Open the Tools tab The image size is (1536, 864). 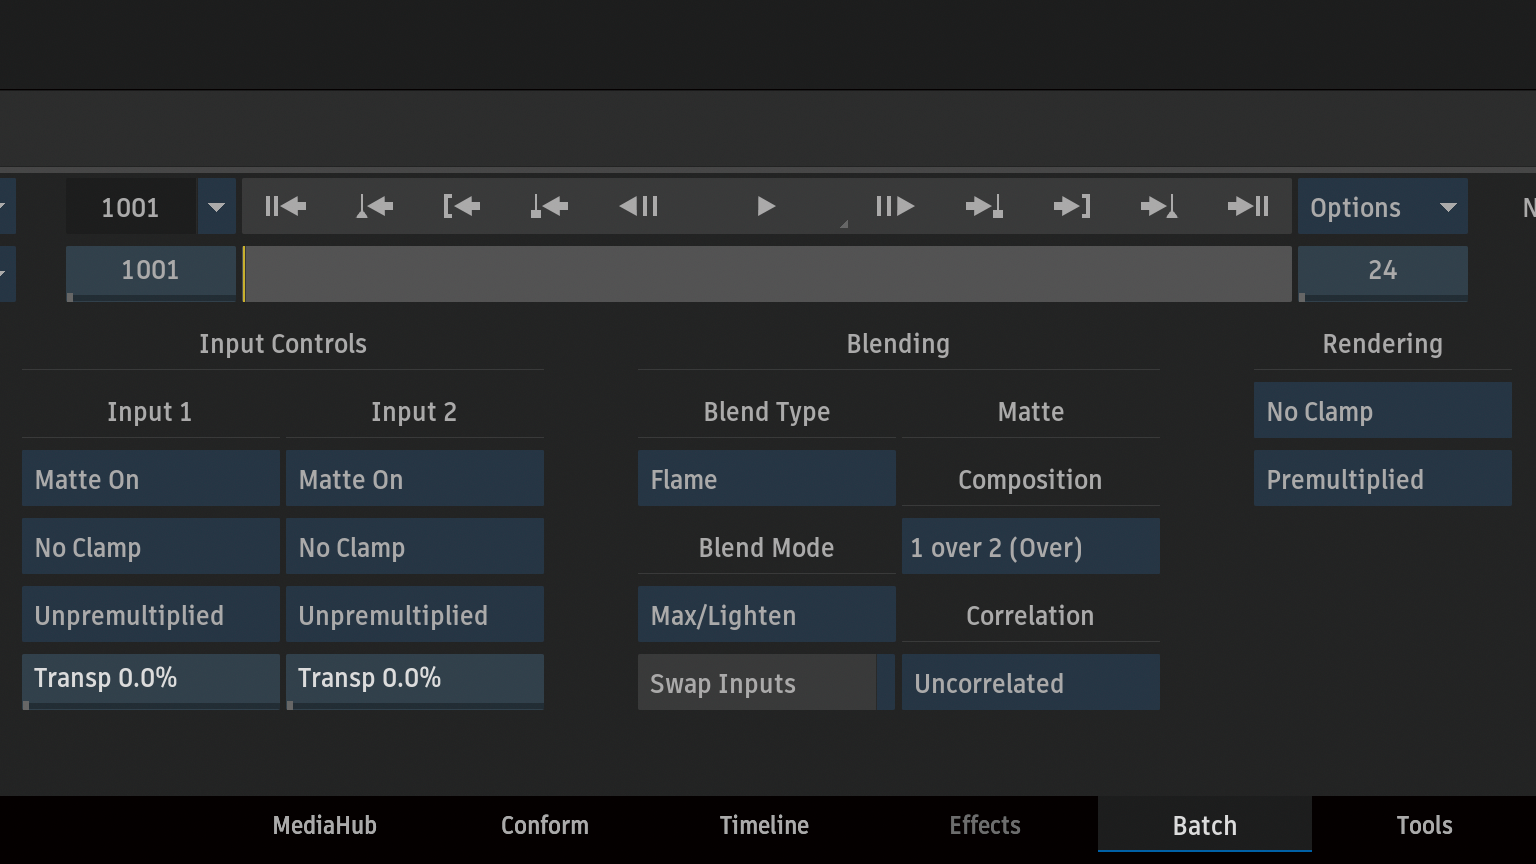(1425, 825)
